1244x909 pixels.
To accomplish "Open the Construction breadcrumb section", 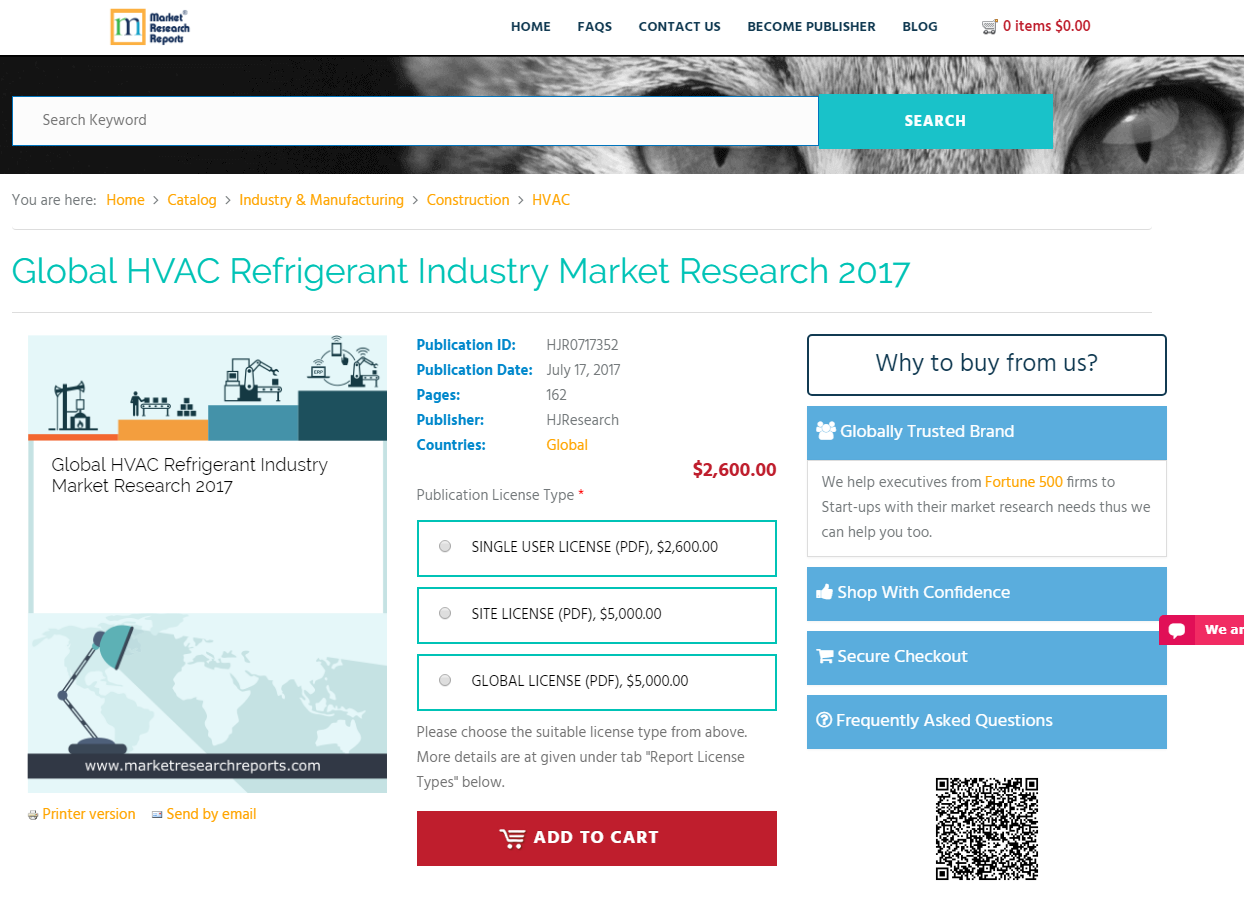I will (x=468, y=200).
